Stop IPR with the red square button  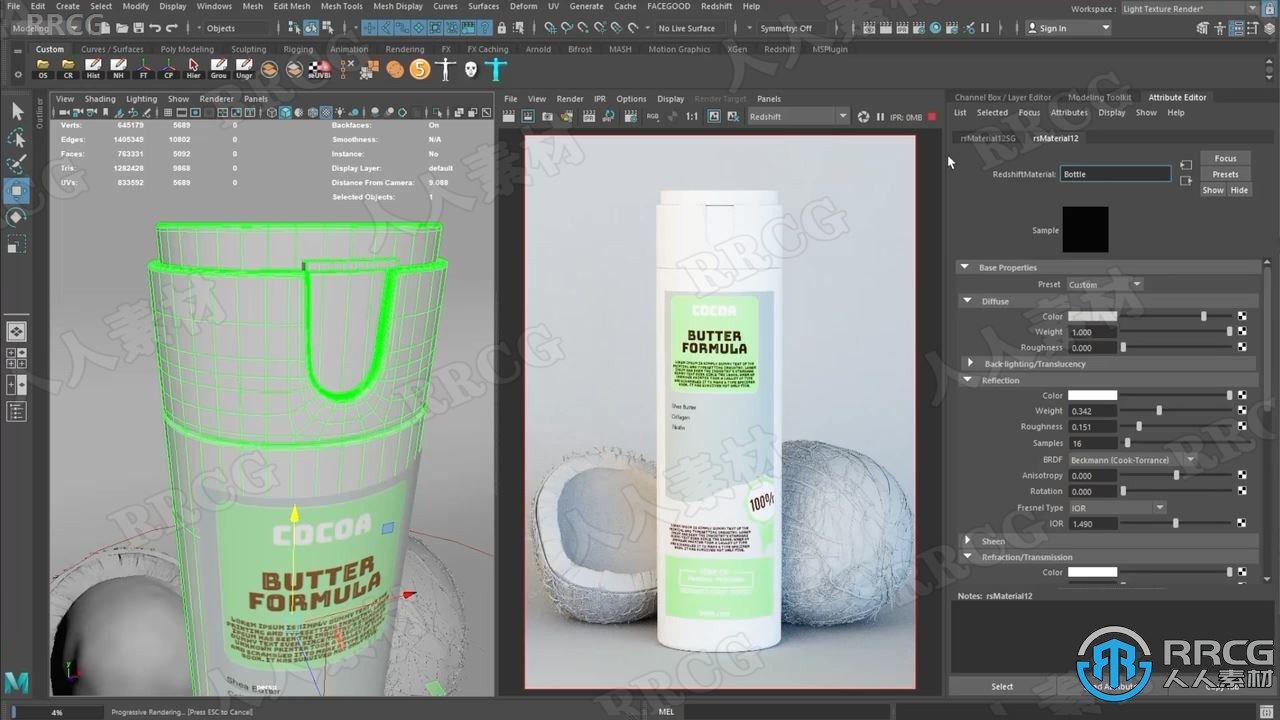coord(932,117)
